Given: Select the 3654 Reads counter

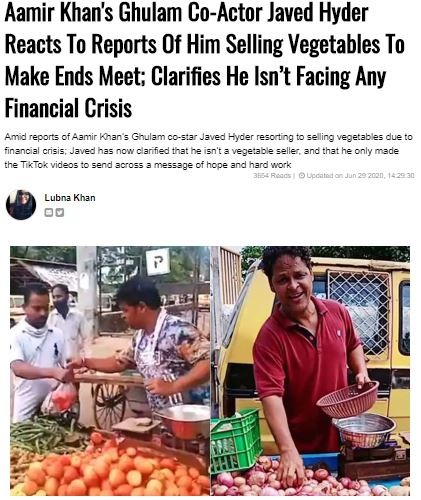Looking at the screenshot, I should tap(272, 175).
